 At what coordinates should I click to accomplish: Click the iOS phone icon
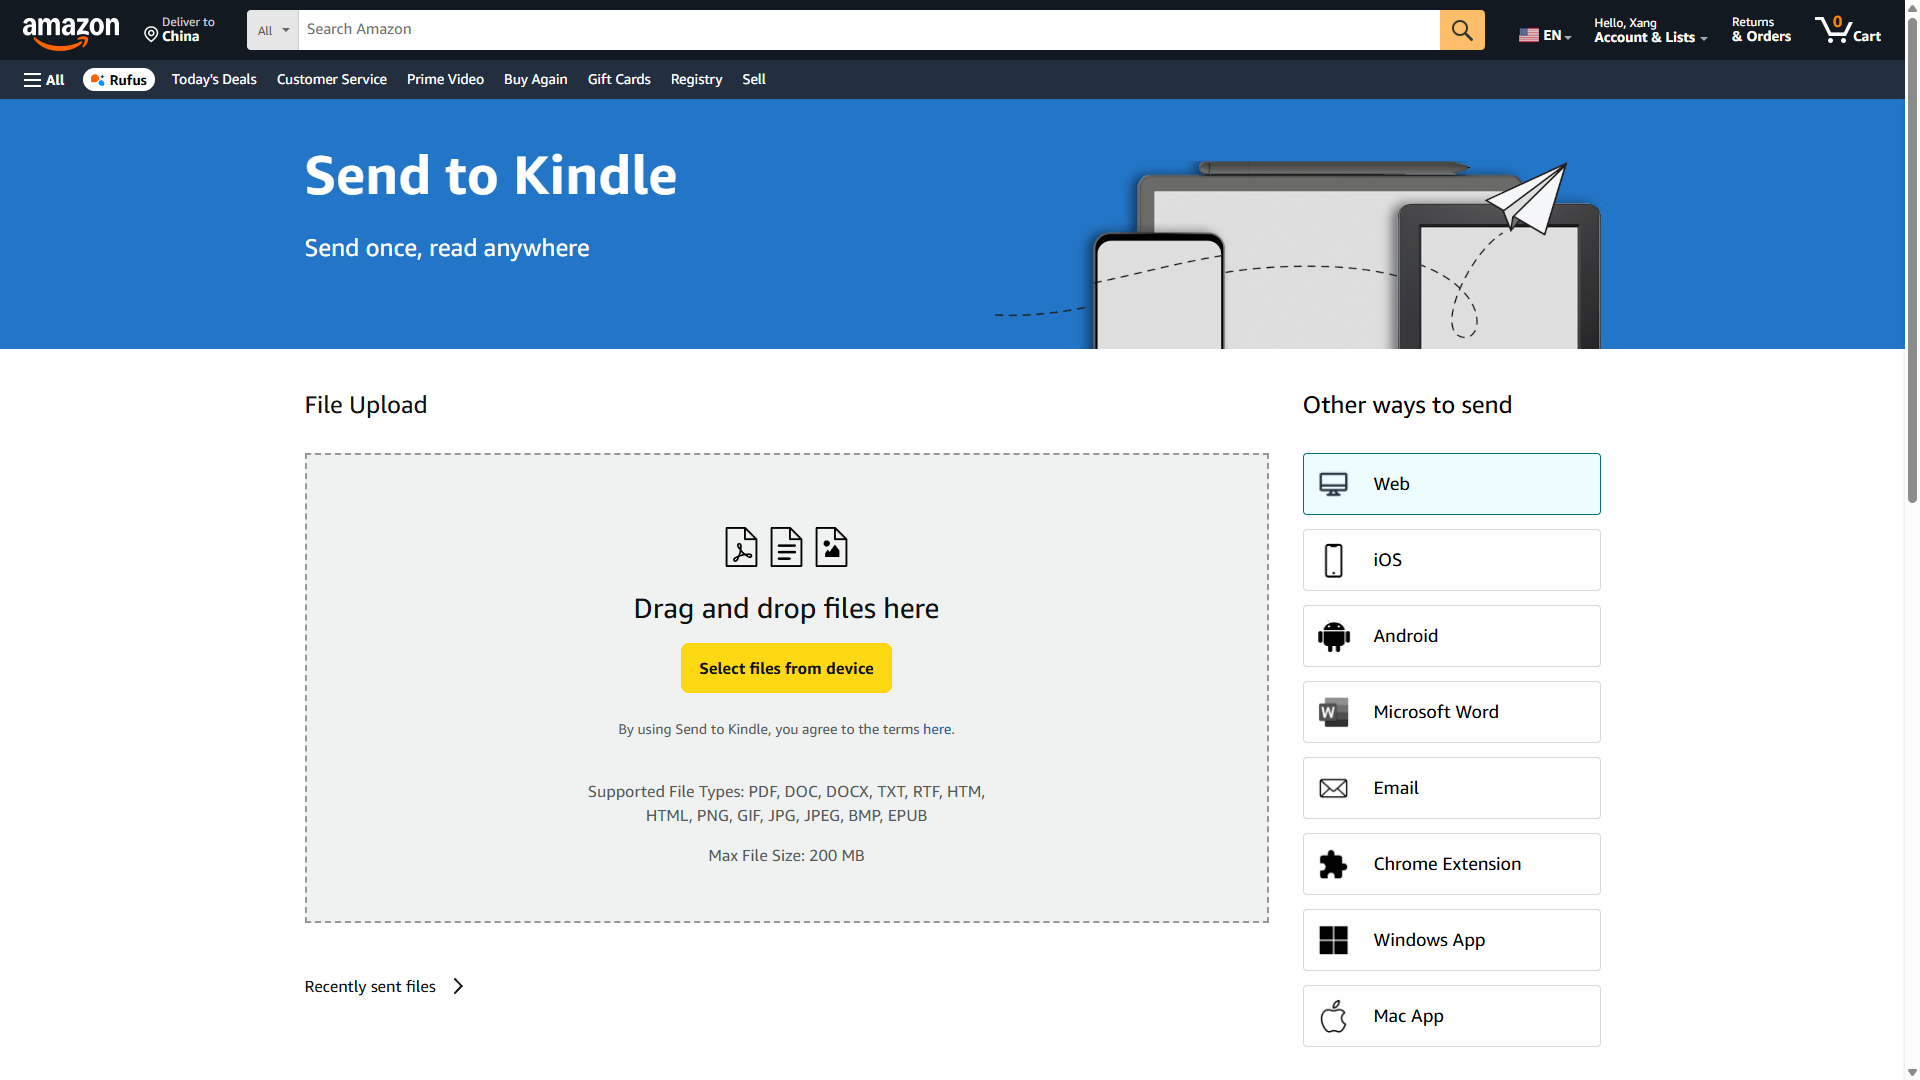tap(1333, 559)
